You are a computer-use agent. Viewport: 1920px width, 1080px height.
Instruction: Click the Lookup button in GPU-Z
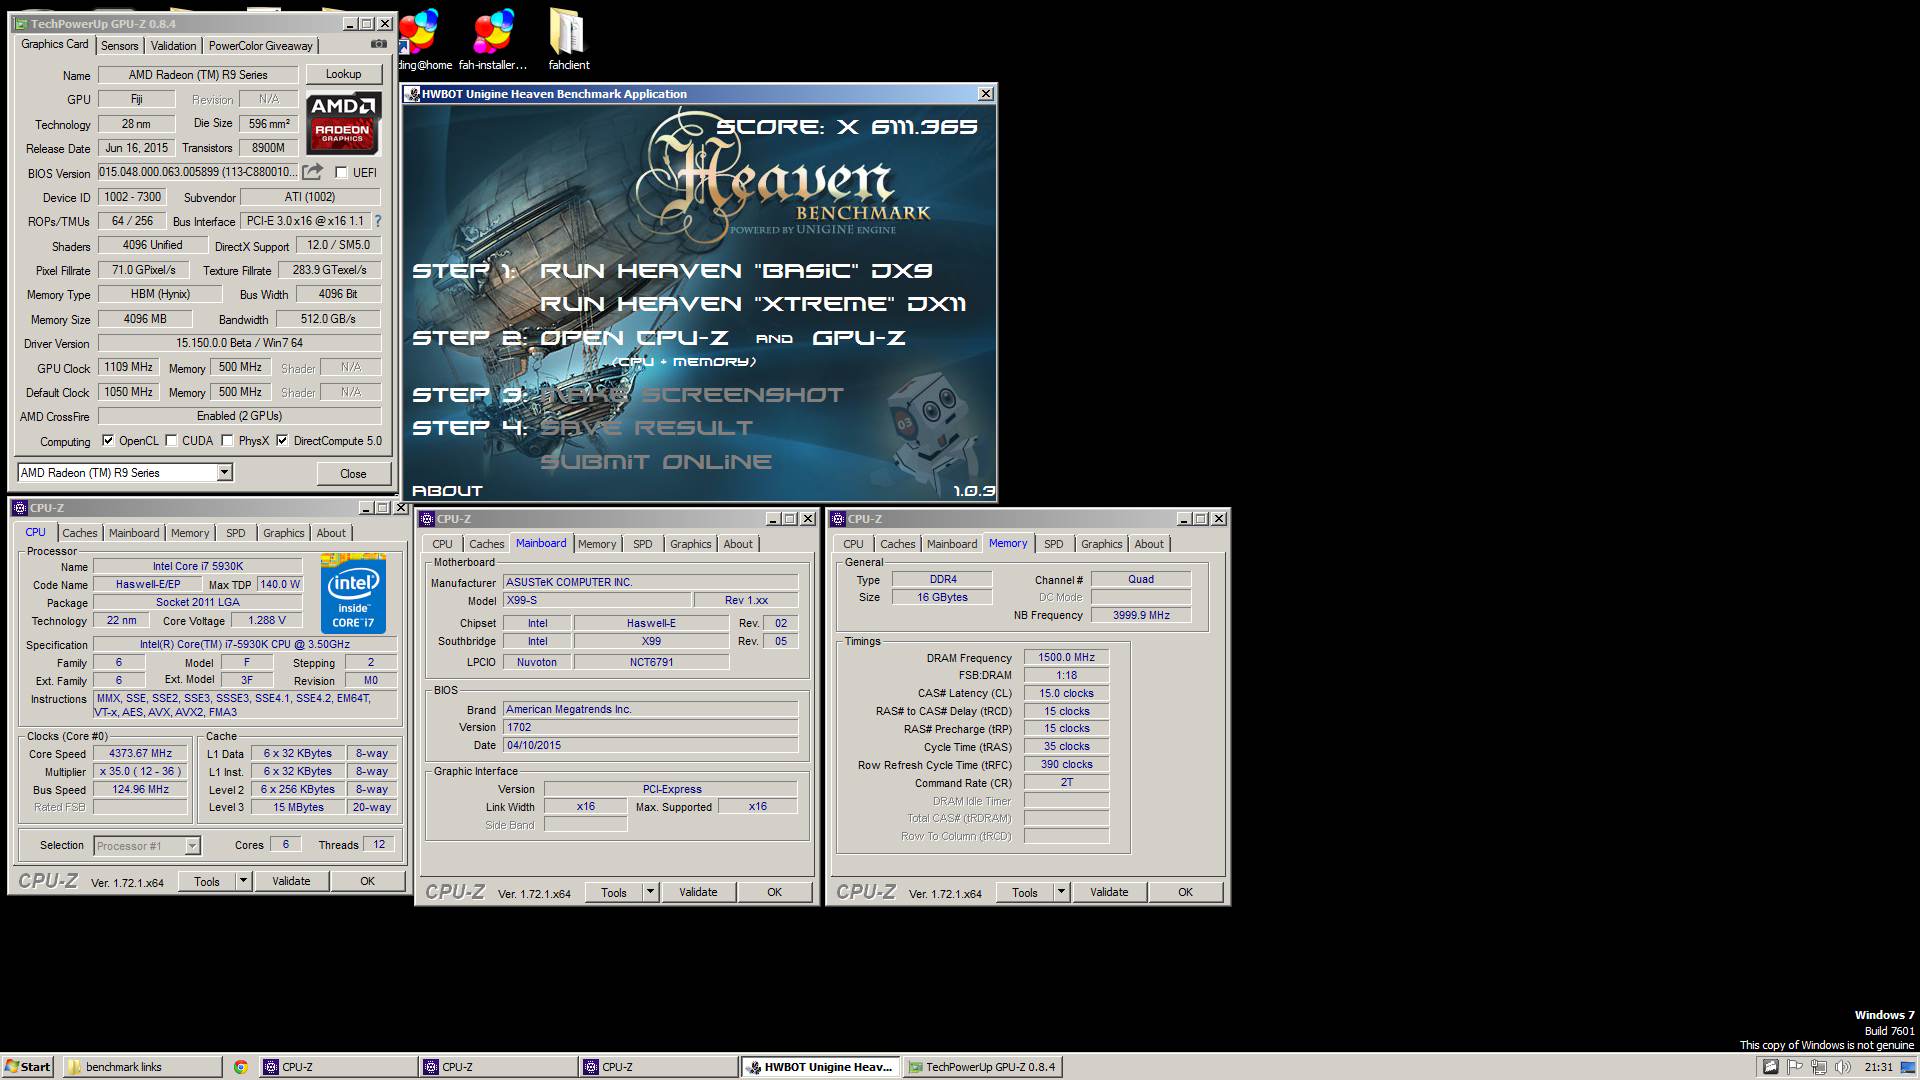tap(343, 74)
